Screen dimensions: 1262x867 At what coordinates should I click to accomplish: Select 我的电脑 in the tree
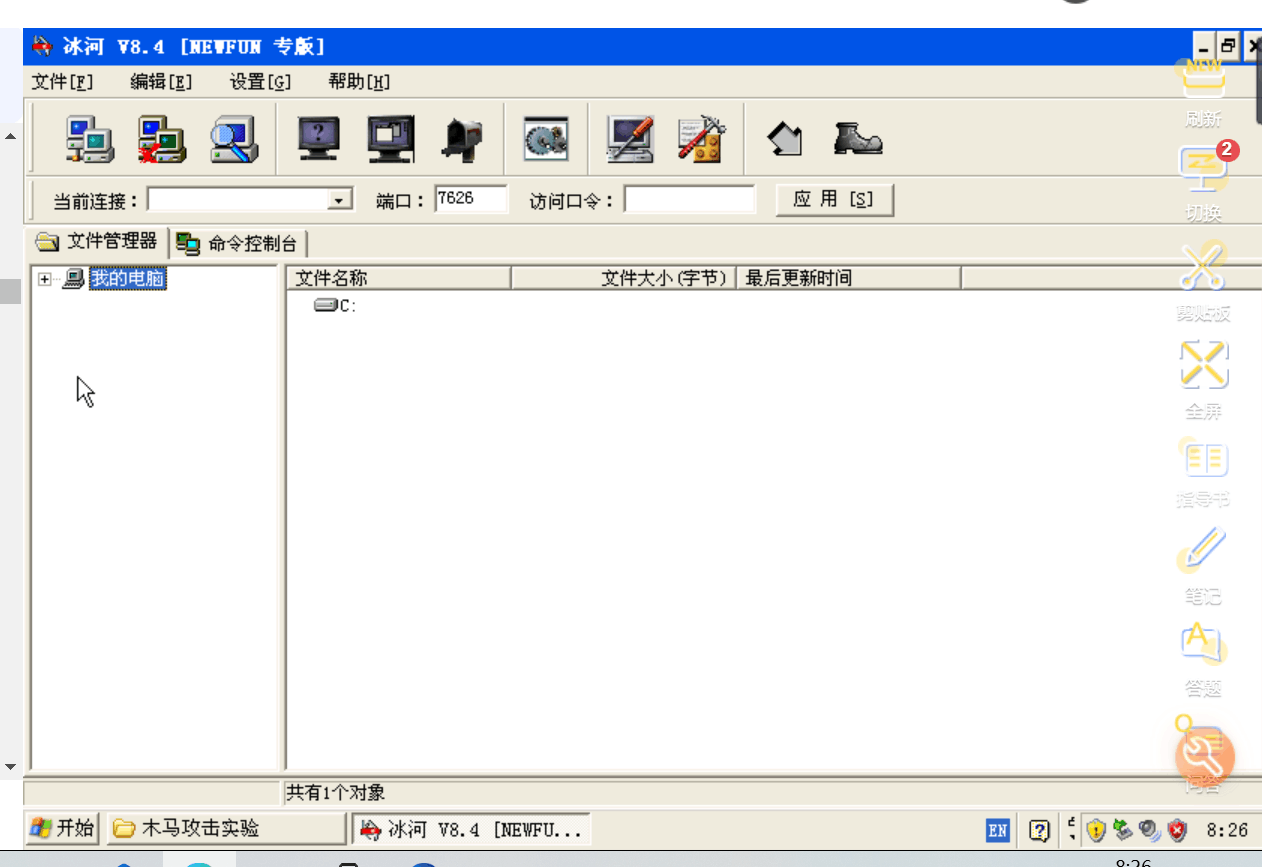click(x=127, y=279)
